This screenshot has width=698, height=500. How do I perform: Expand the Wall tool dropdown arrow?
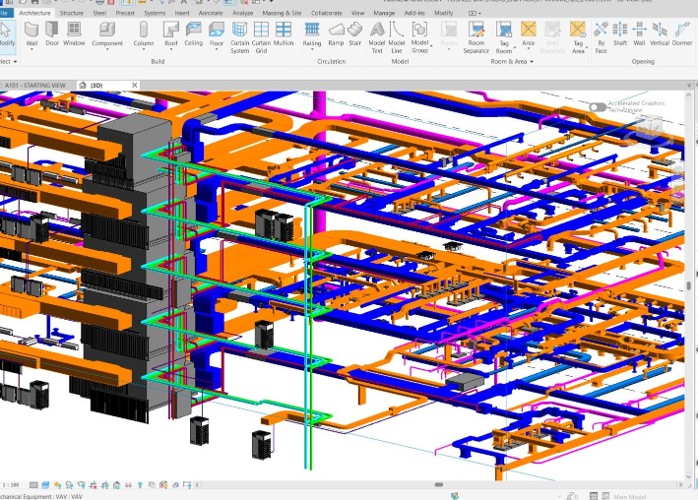(32, 49)
